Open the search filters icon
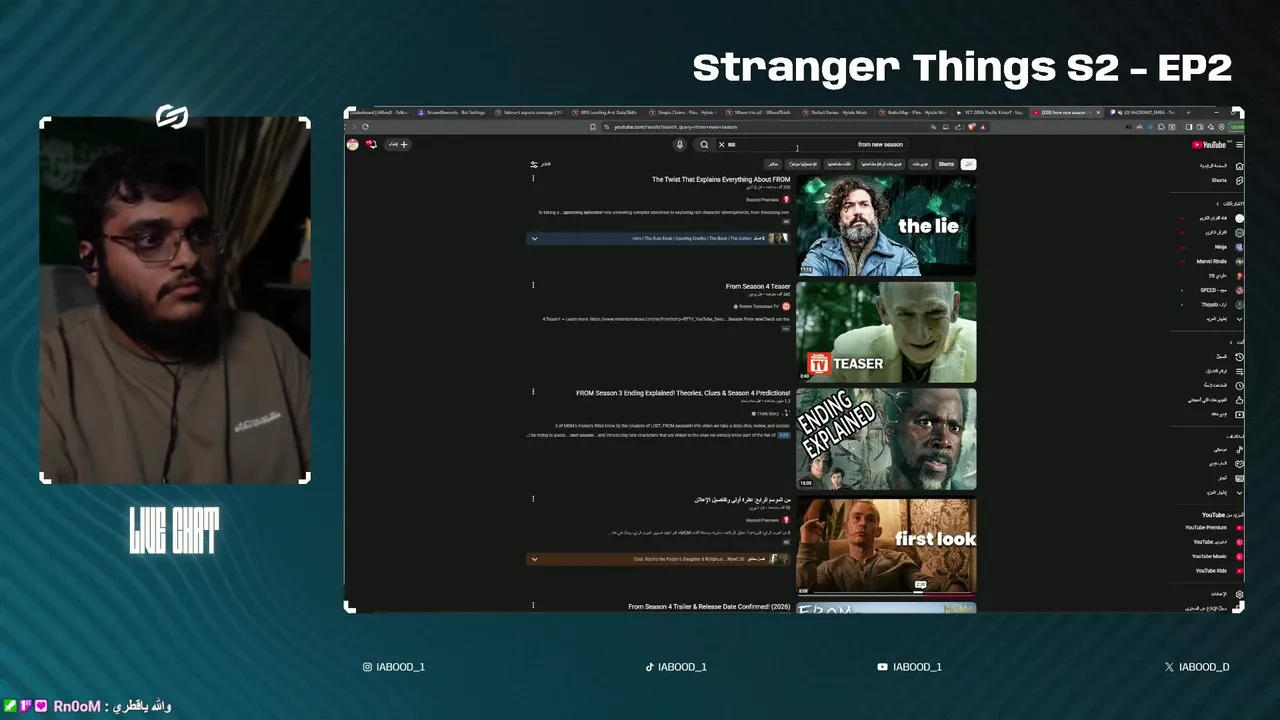This screenshot has height=720, width=1280. click(x=534, y=164)
